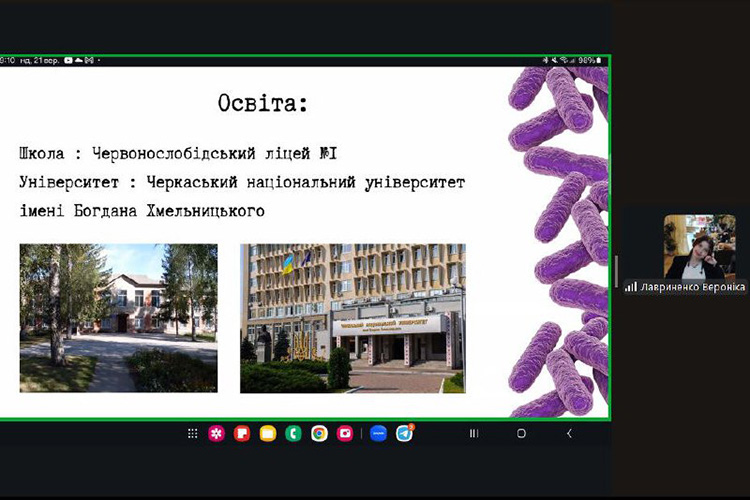
Task: Open the blue Zoom app icon
Action: (x=378, y=433)
